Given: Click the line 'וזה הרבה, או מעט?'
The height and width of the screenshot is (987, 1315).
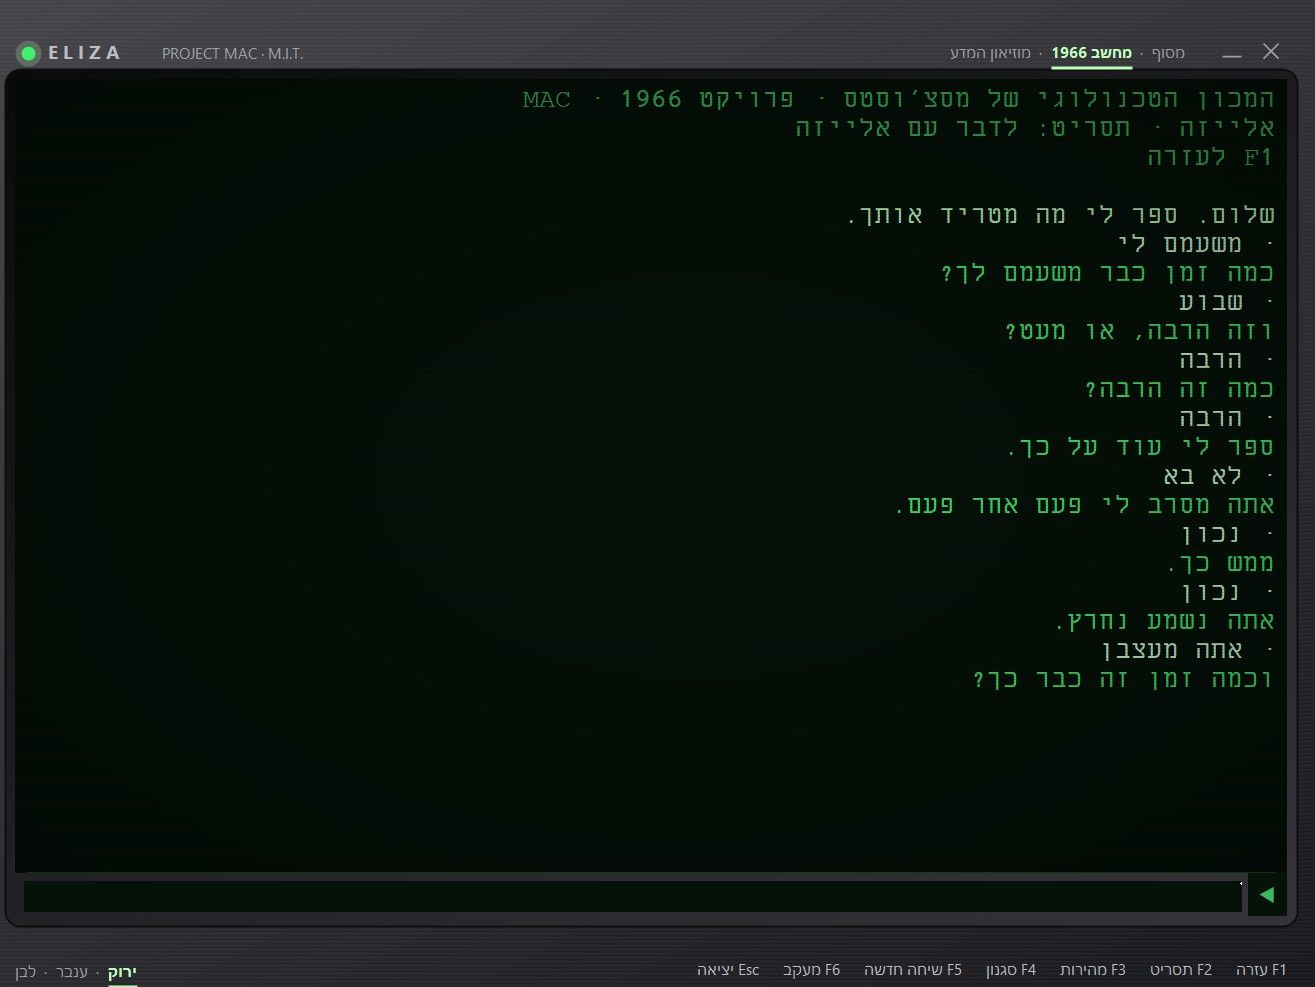Looking at the screenshot, I should (x=1140, y=331).
